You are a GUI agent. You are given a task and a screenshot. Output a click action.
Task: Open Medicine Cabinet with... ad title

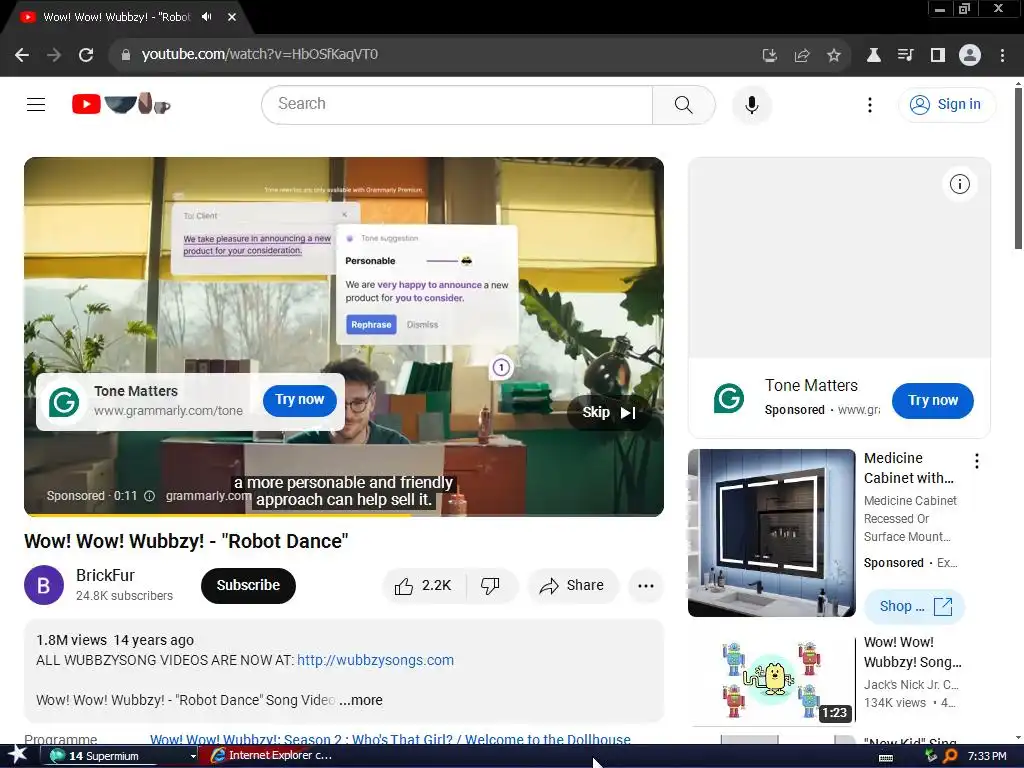(x=909, y=468)
